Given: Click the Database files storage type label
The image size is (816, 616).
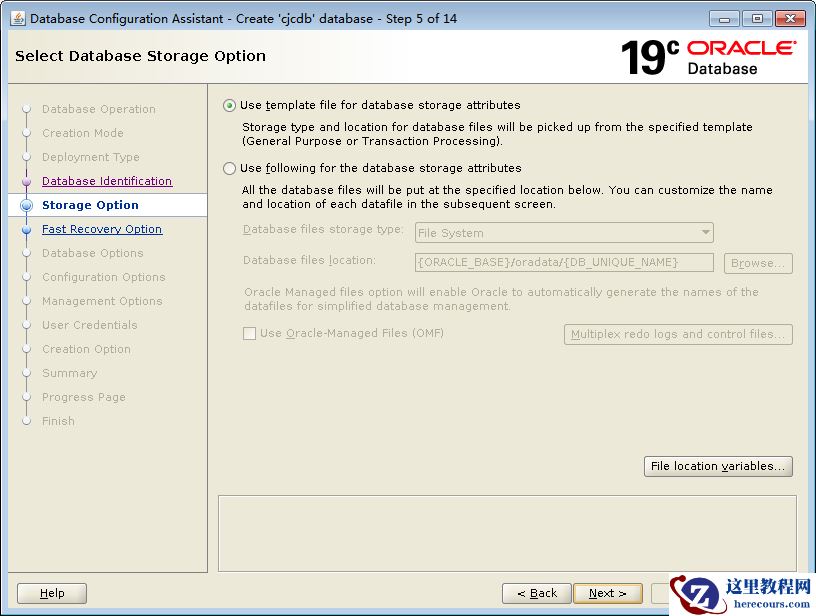Looking at the screenshot, I should 323,229.
